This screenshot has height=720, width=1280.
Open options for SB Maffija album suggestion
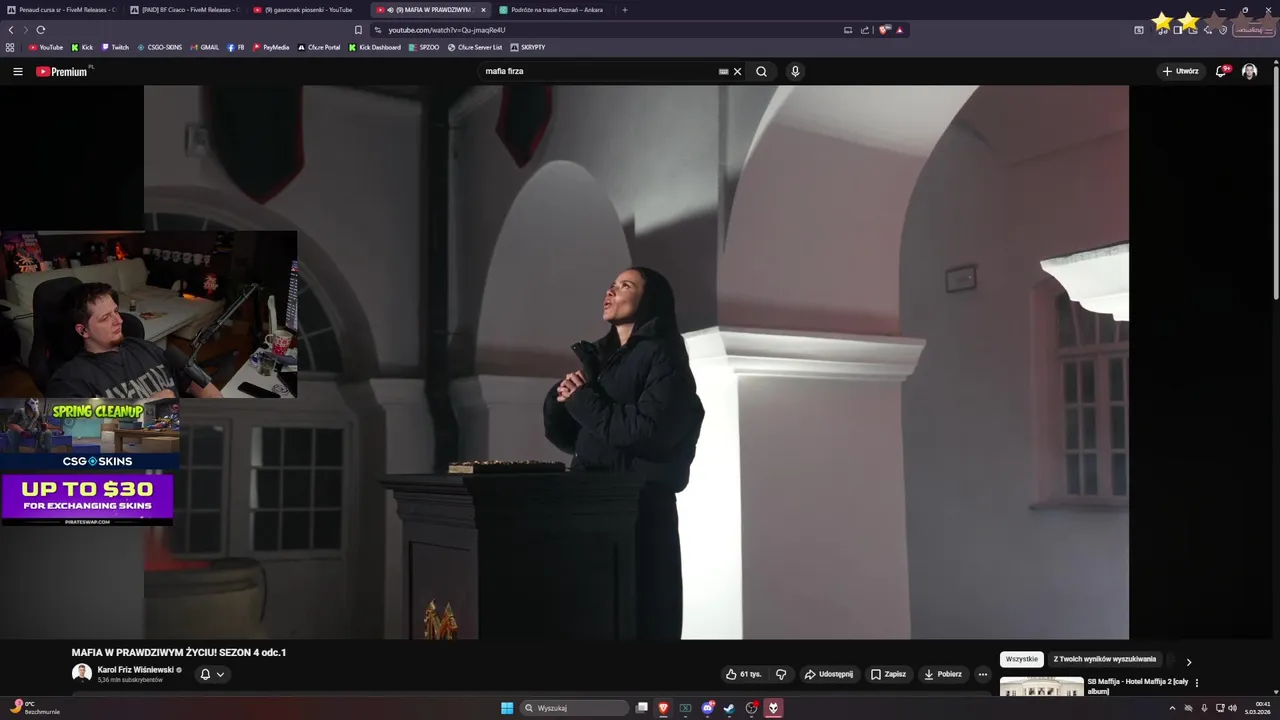coord(1196,683)
